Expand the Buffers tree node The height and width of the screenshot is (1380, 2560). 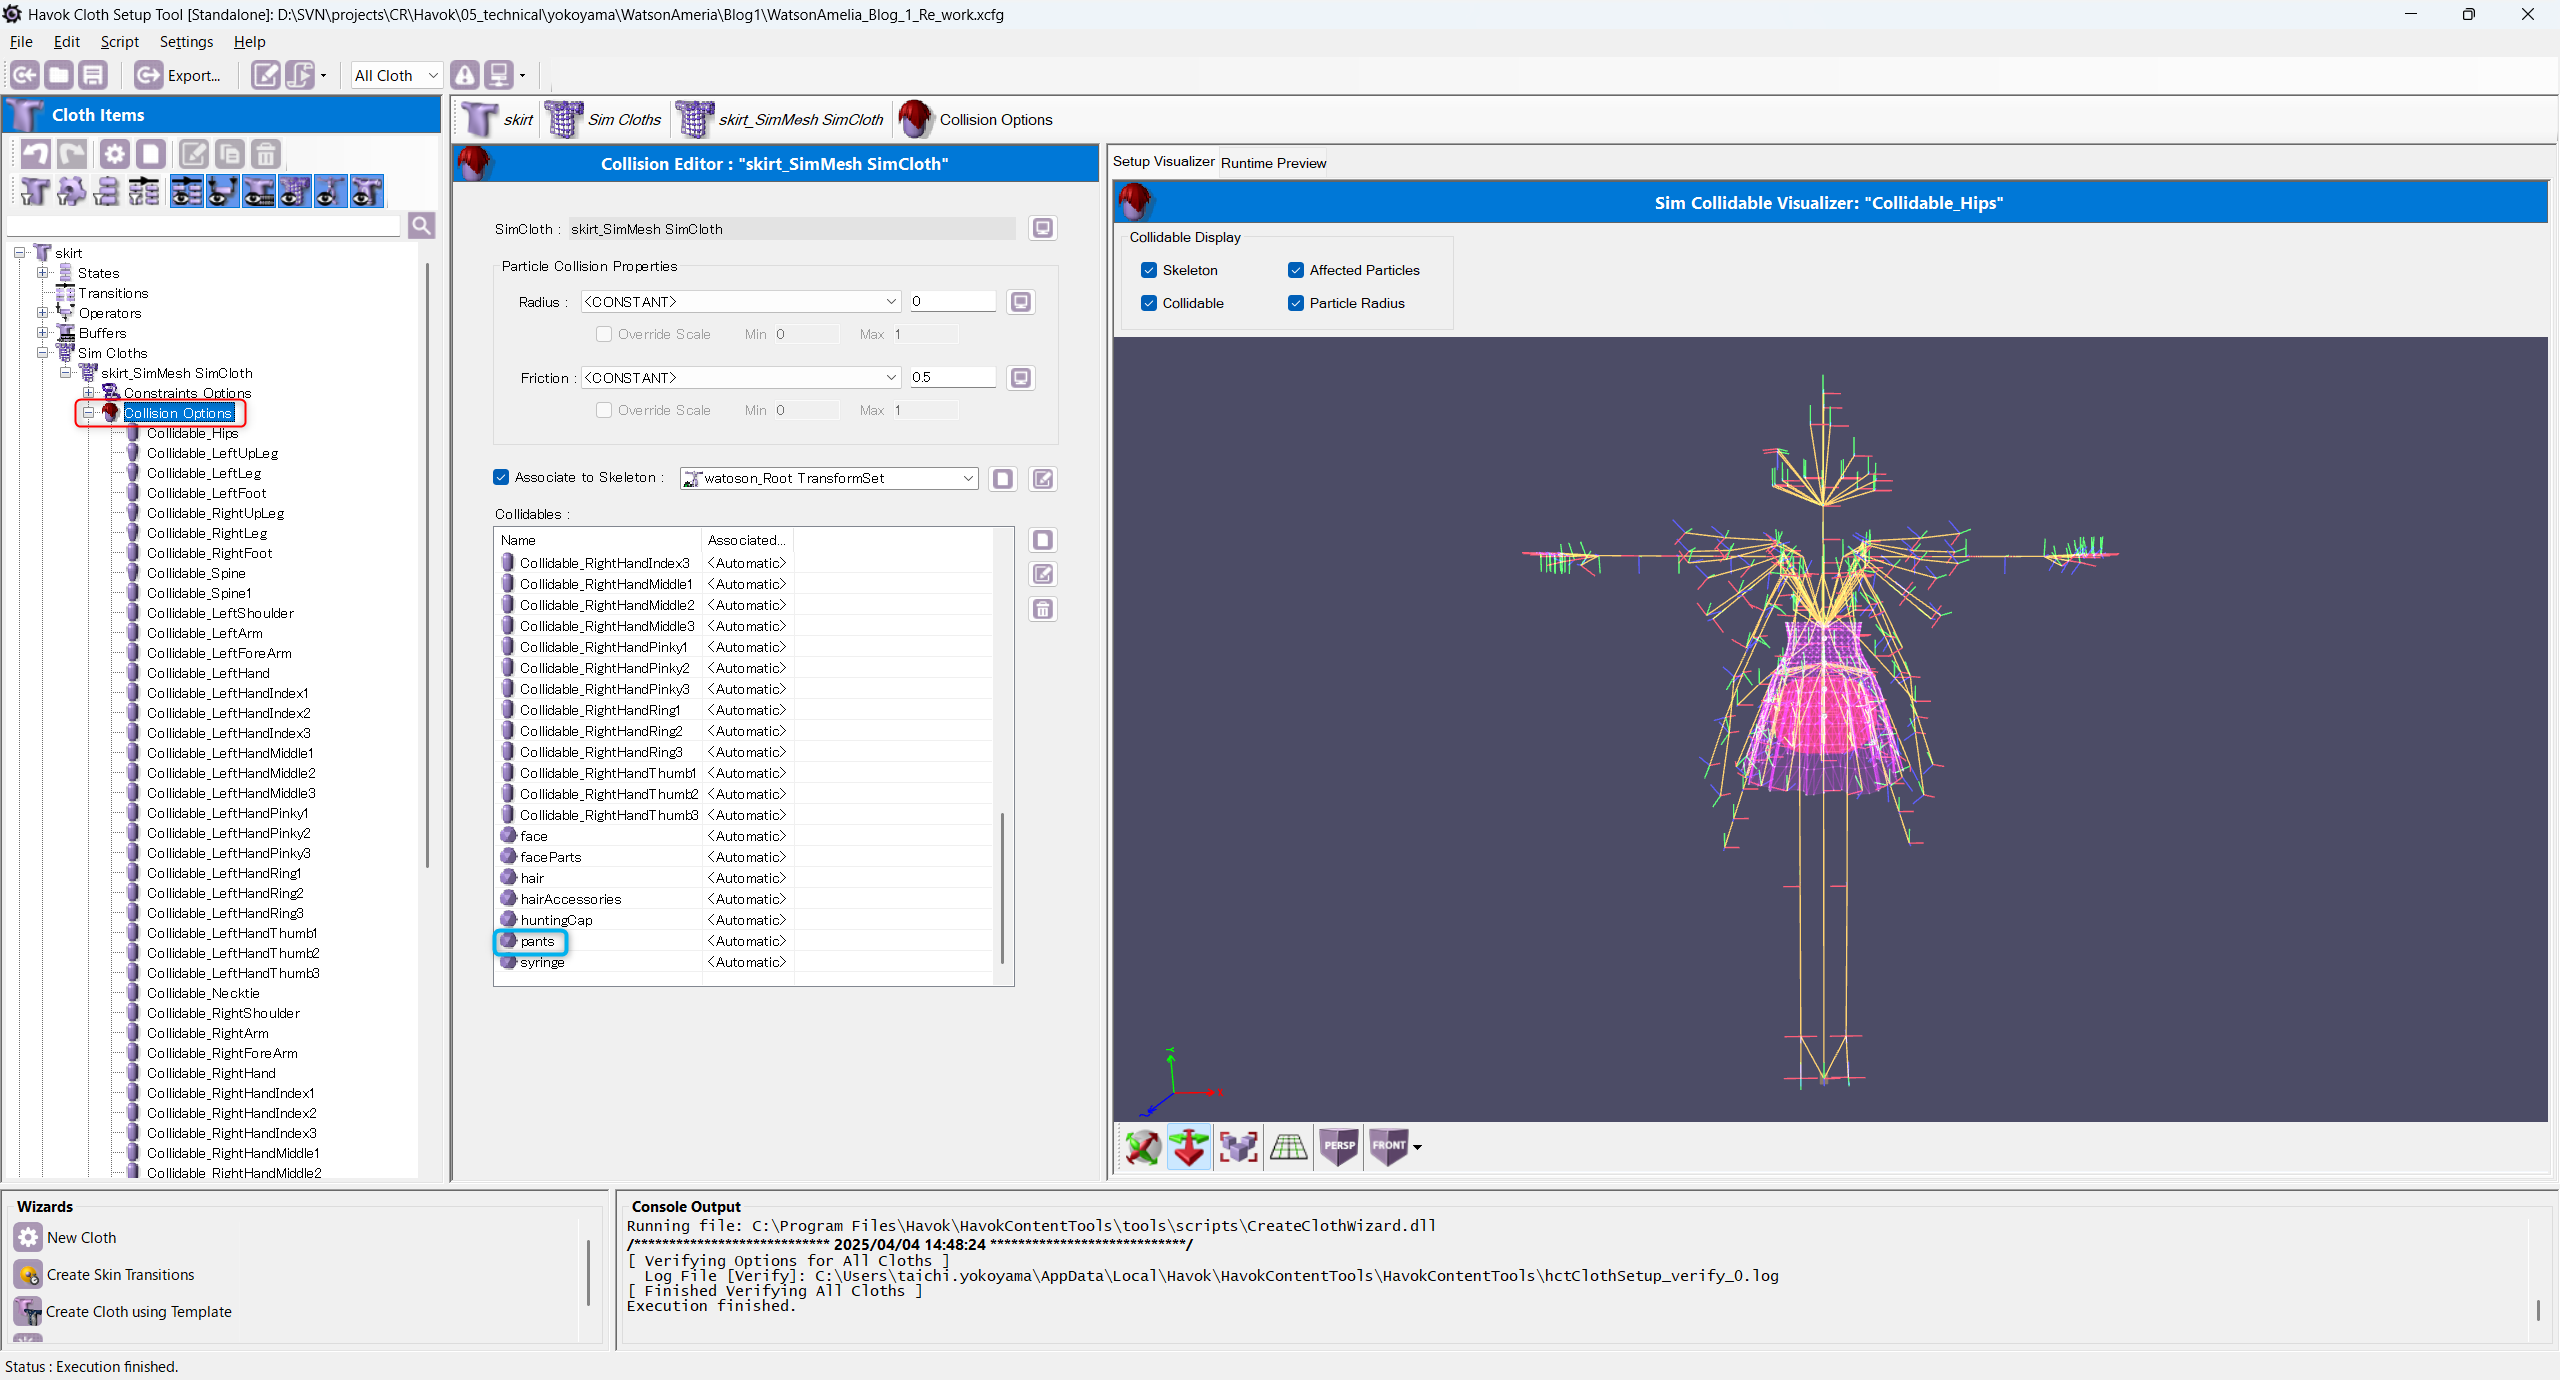(x=43, y=332)
